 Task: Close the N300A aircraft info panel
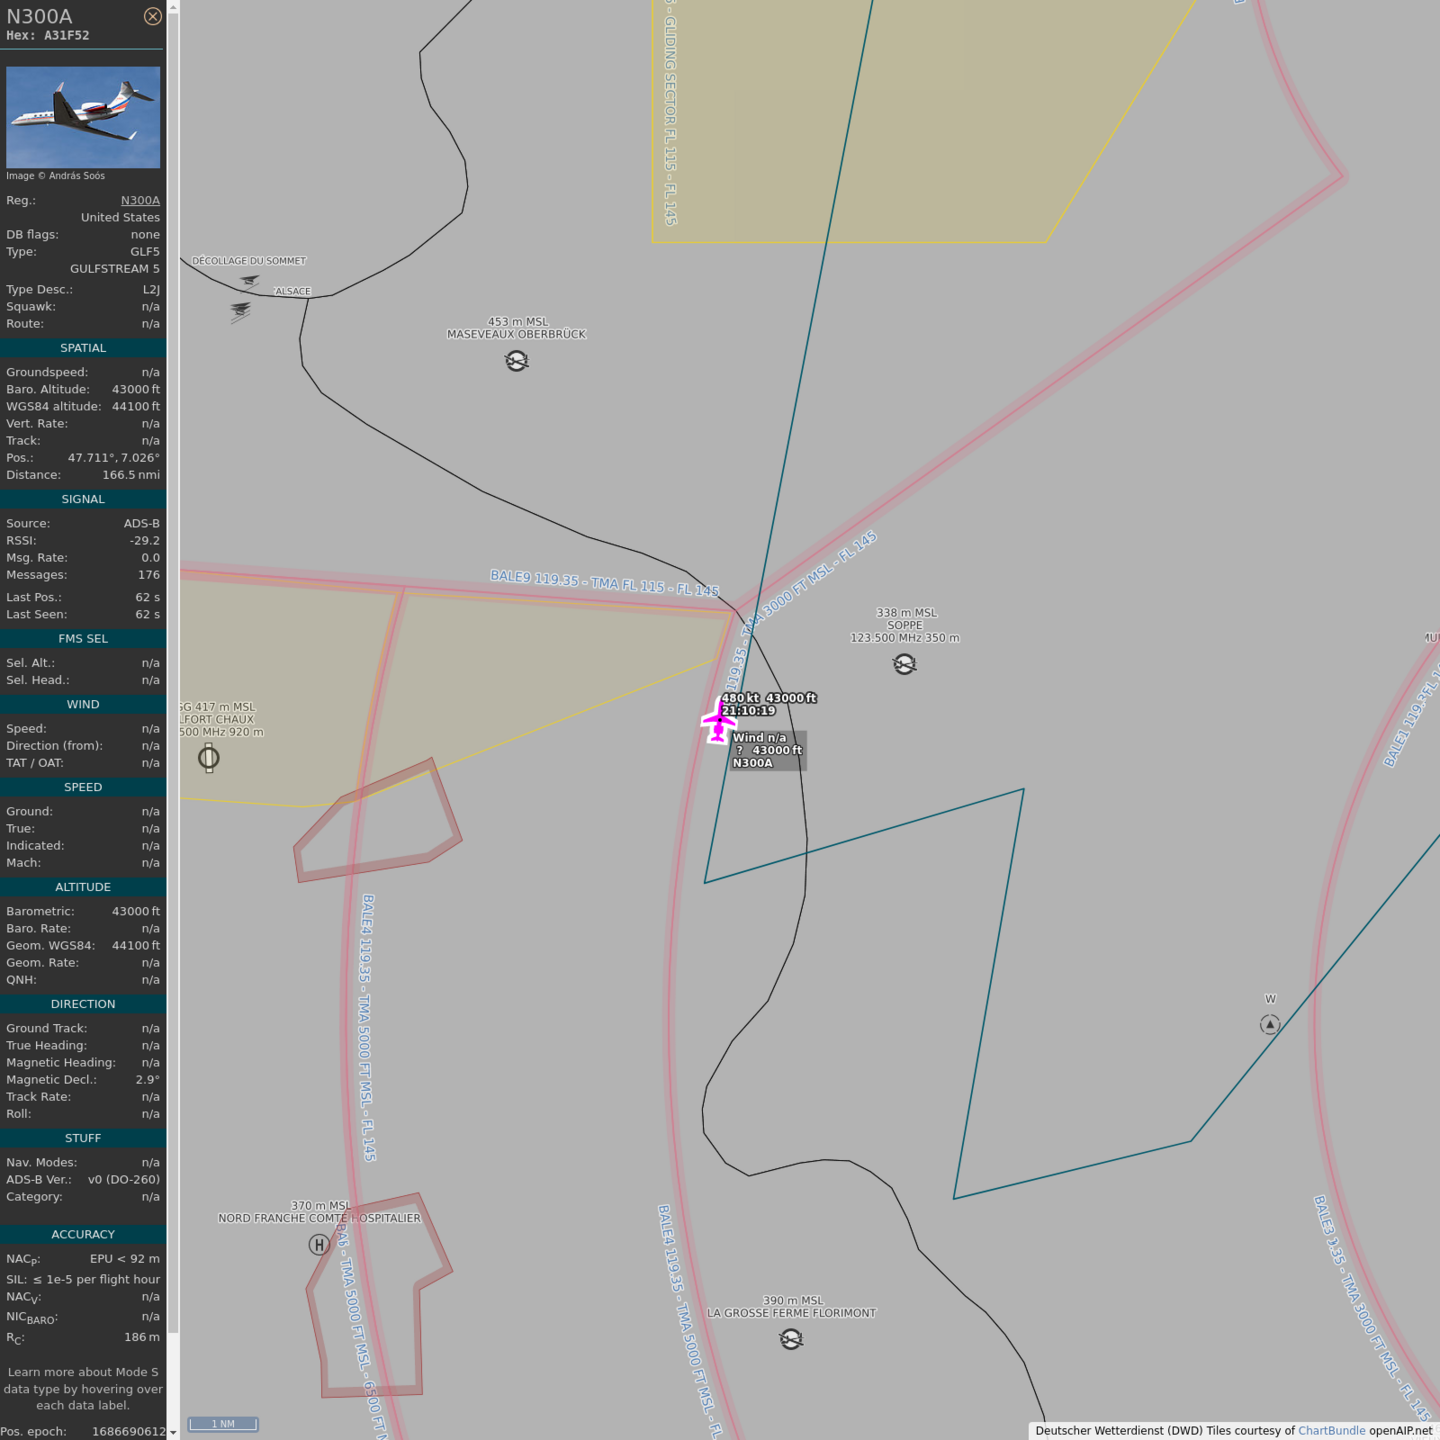coord(152,16)
